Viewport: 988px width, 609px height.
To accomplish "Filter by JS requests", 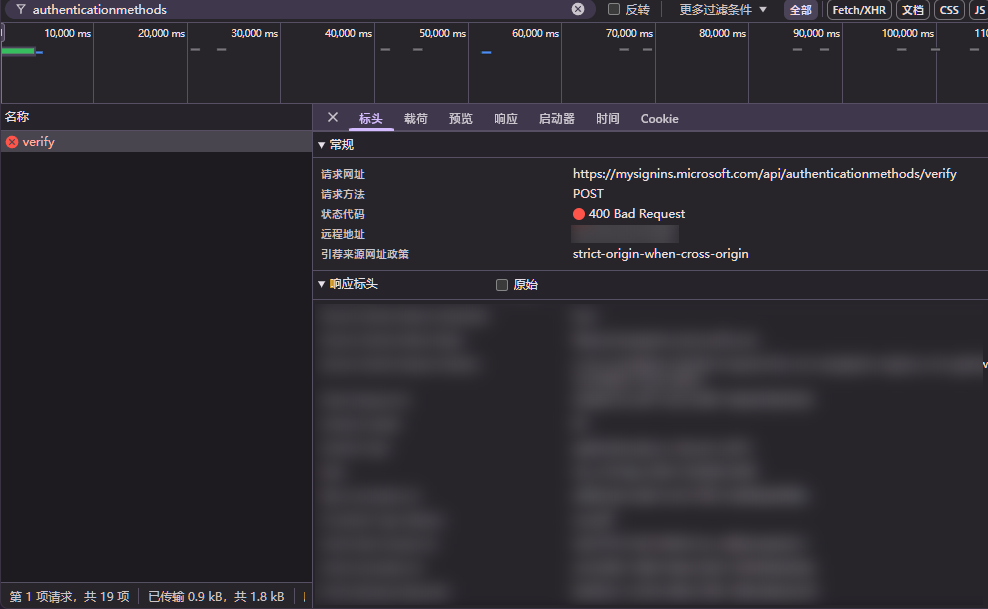I will click(x=979, y=9).
